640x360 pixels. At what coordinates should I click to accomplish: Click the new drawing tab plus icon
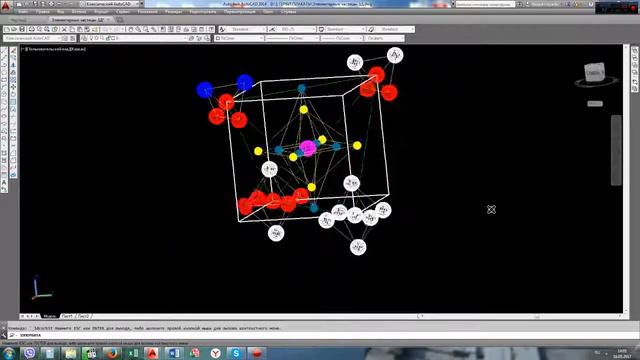click(x=120, y=20)
